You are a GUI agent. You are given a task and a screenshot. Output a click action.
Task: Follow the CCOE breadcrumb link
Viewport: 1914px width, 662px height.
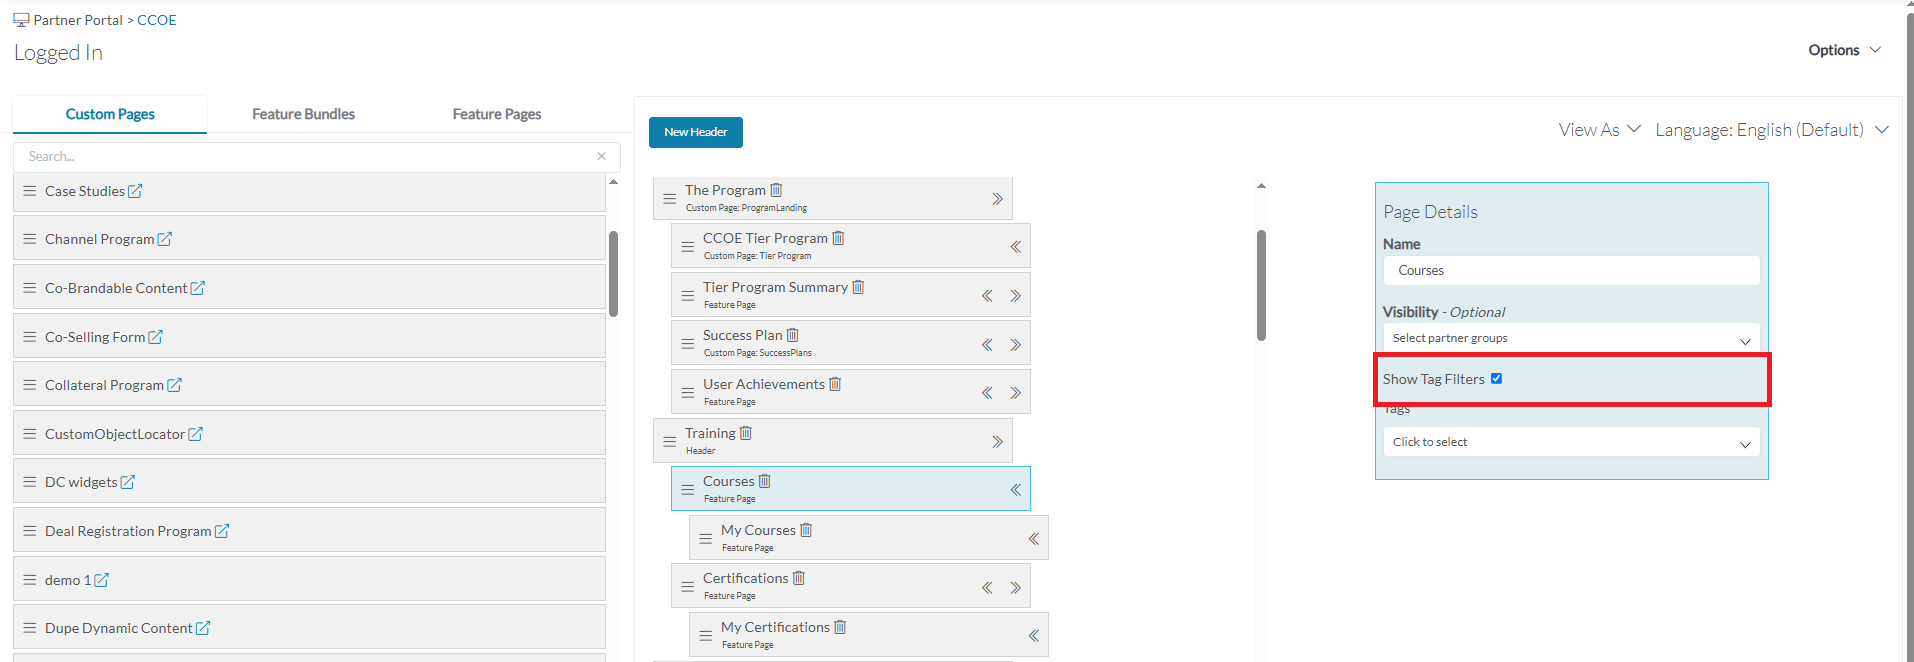157,20
